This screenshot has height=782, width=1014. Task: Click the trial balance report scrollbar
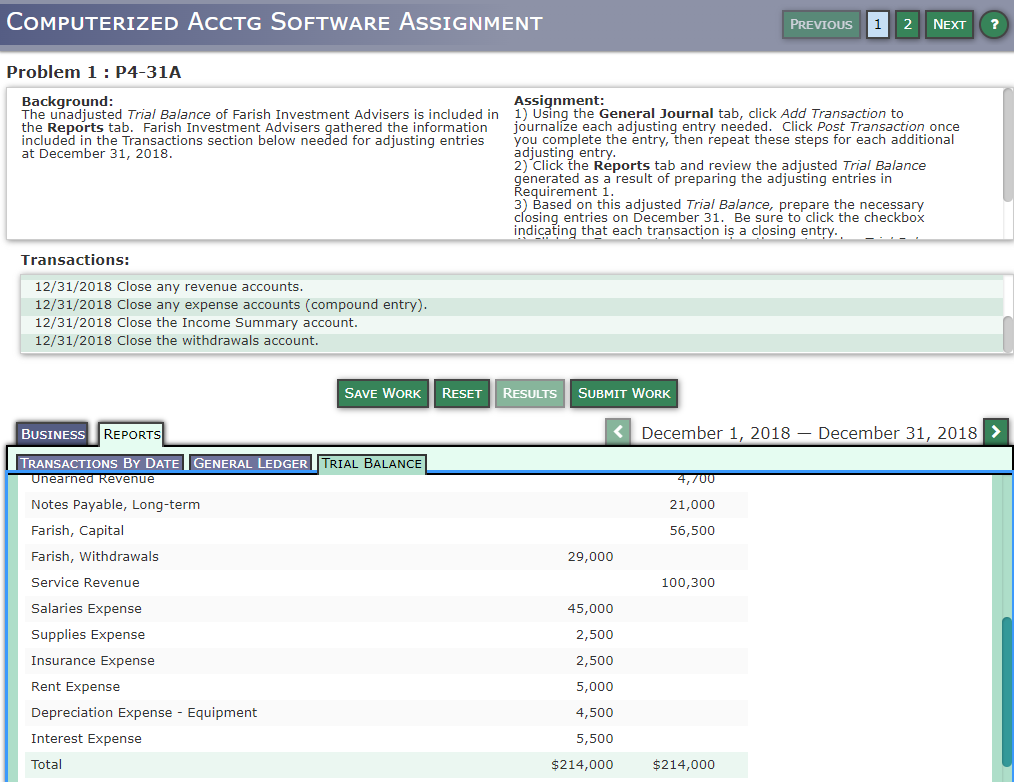tap(1007, 692)
